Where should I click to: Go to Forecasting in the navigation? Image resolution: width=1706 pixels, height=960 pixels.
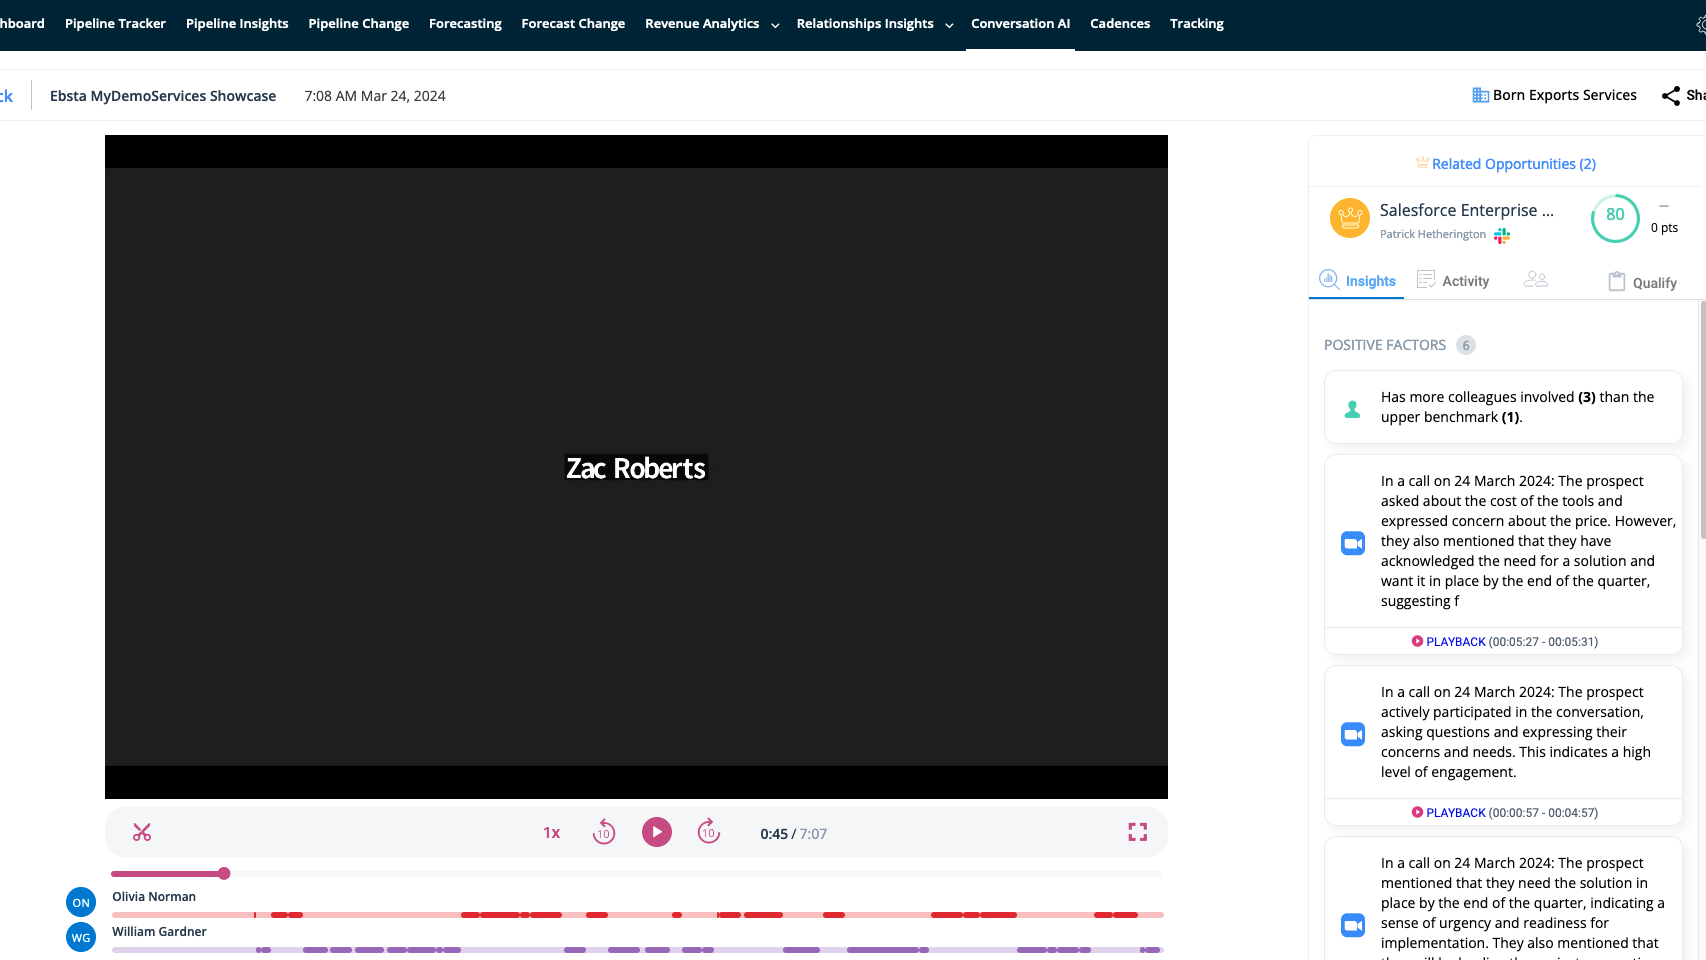click(465, 24)
